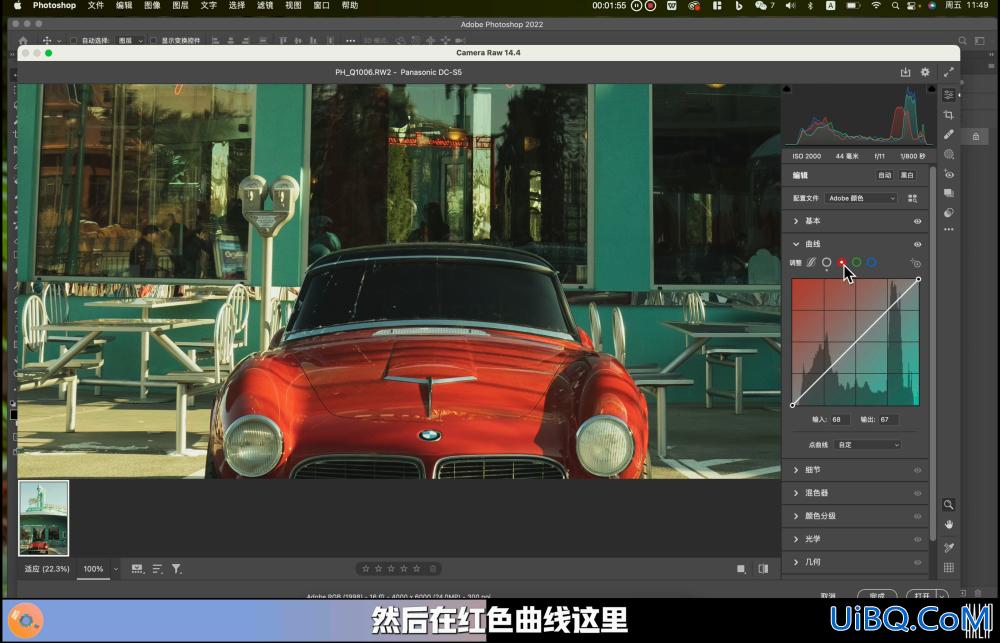Toggle filmstrip display icon
This screenshot has width=1000, height=643.
[137, 568]
